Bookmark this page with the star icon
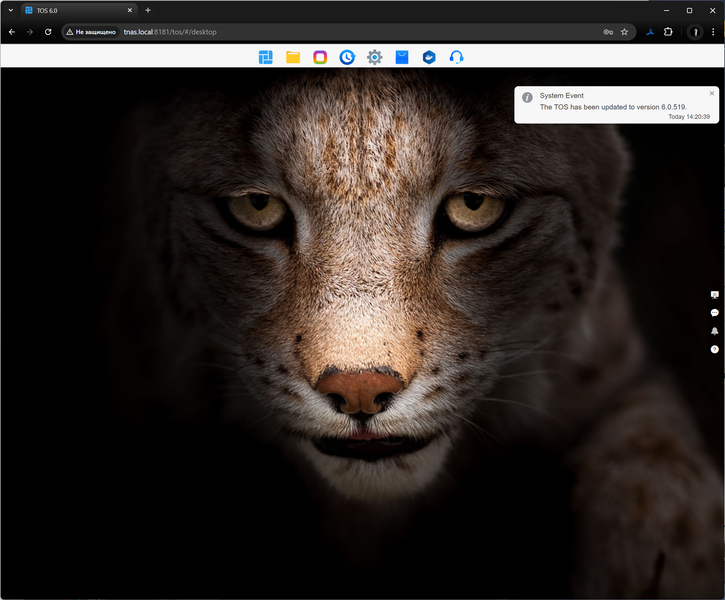Image resolution: width=725 pixels, height=600 pixels. pos(624,32)
